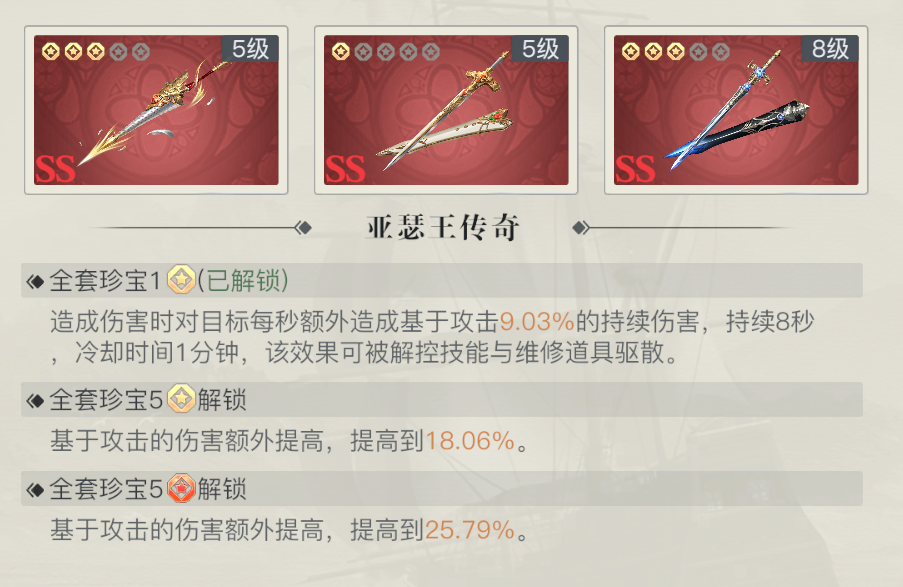This screenshot has height=587, width=903.
Task: Click the single gold star on middle card
Action: coord(341,52)
